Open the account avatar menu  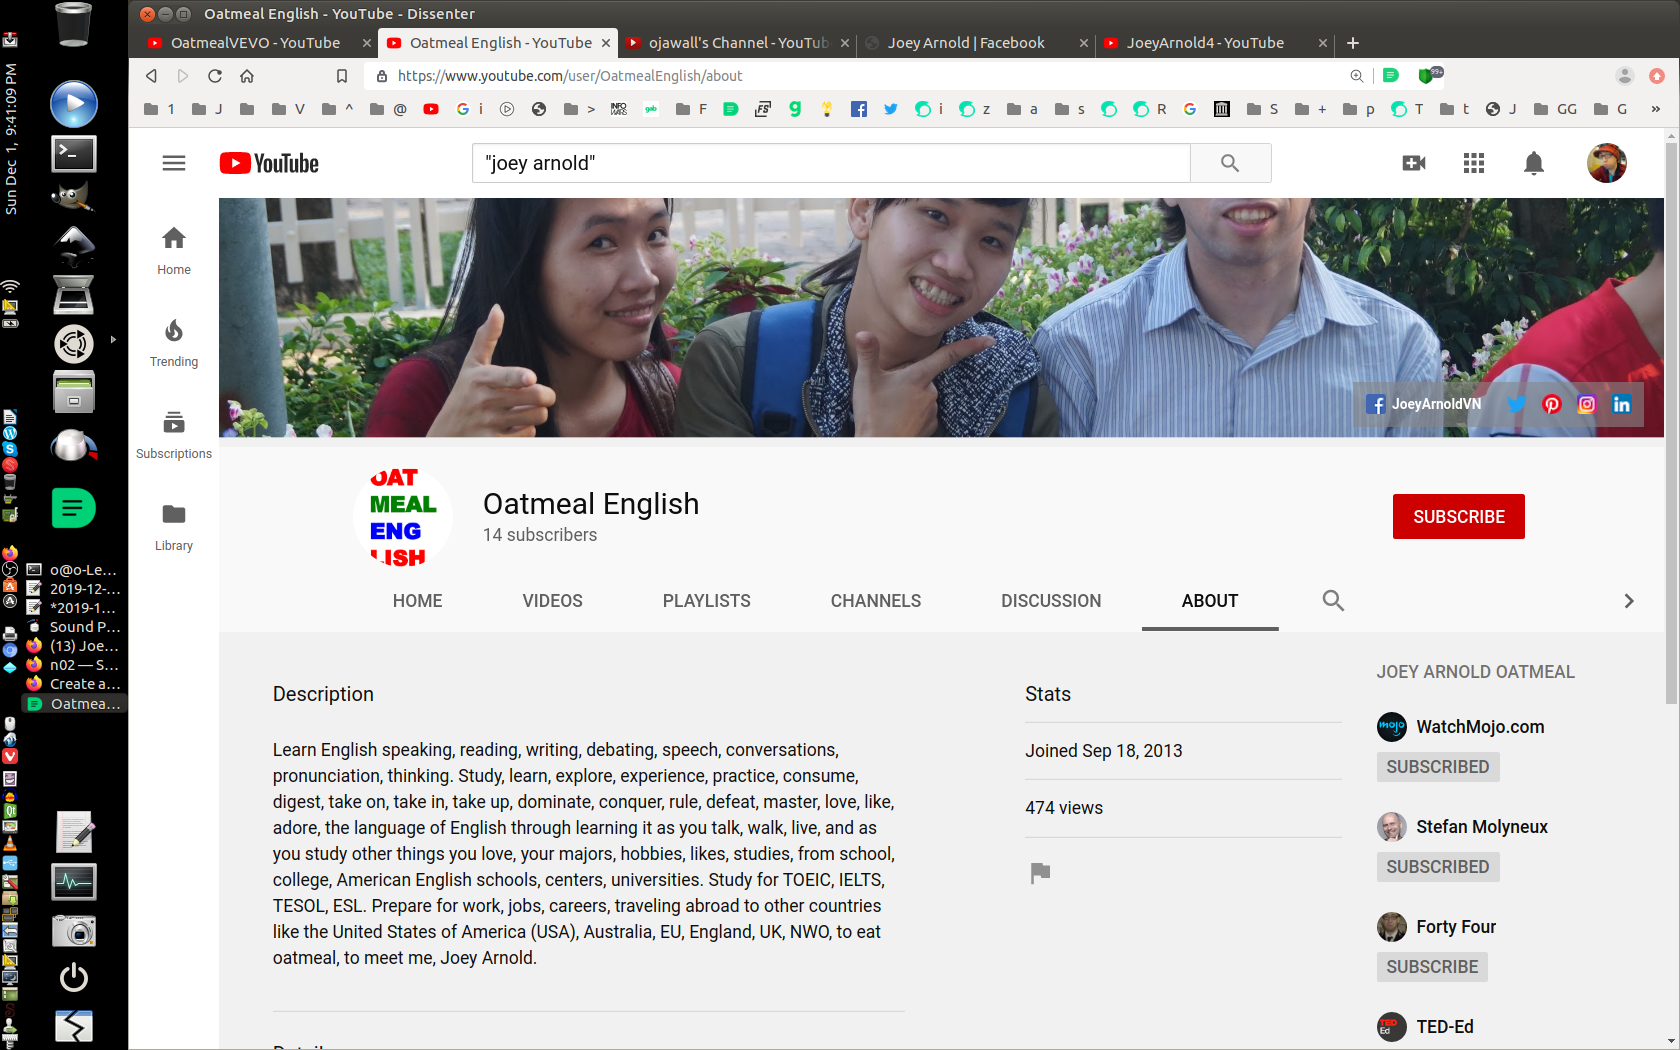(1607, 163)
